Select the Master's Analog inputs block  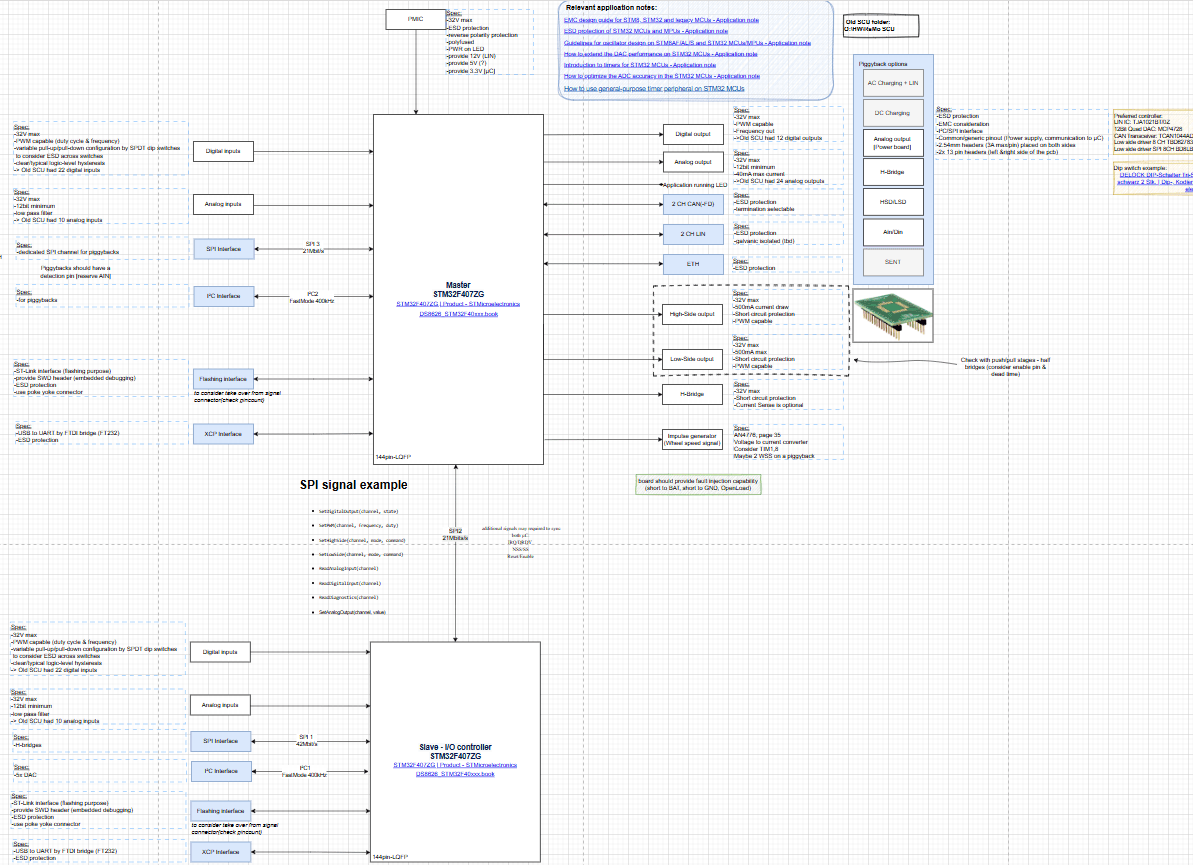(x=223, y=204)
